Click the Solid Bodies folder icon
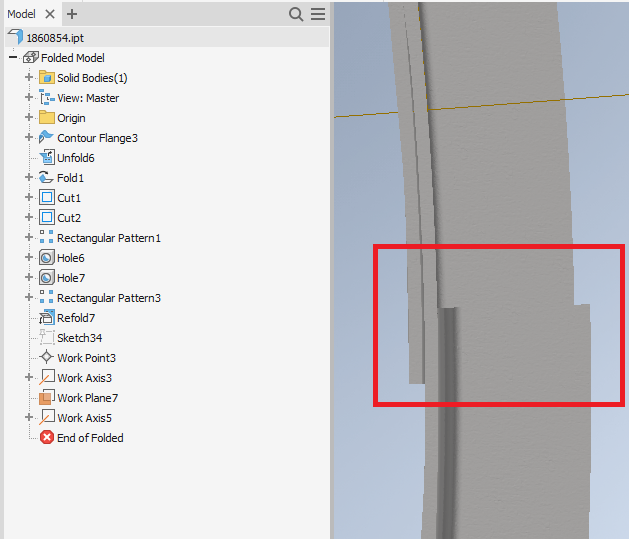This screenshot has width=629, height=539. [x=47, y=77]
